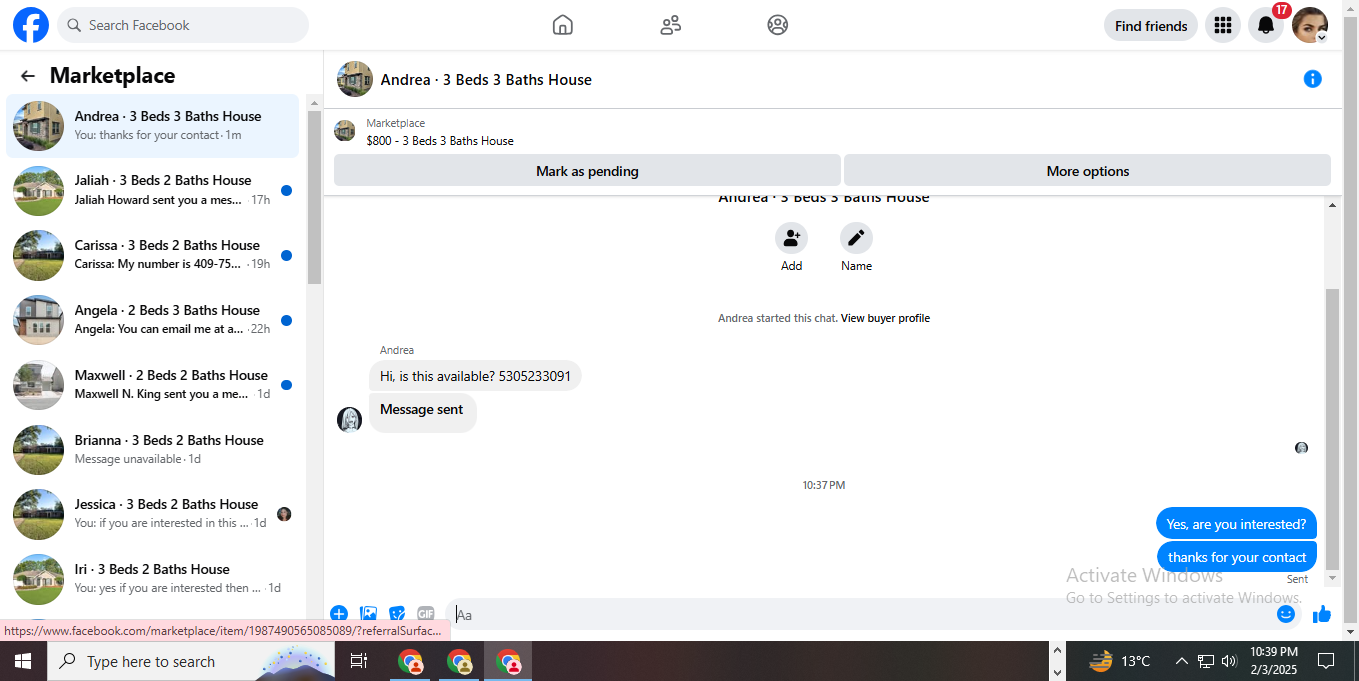Open weather widget showing 13°C
The width and height of the screenshot is (1359, 681).
click(x=1119, y=661)
